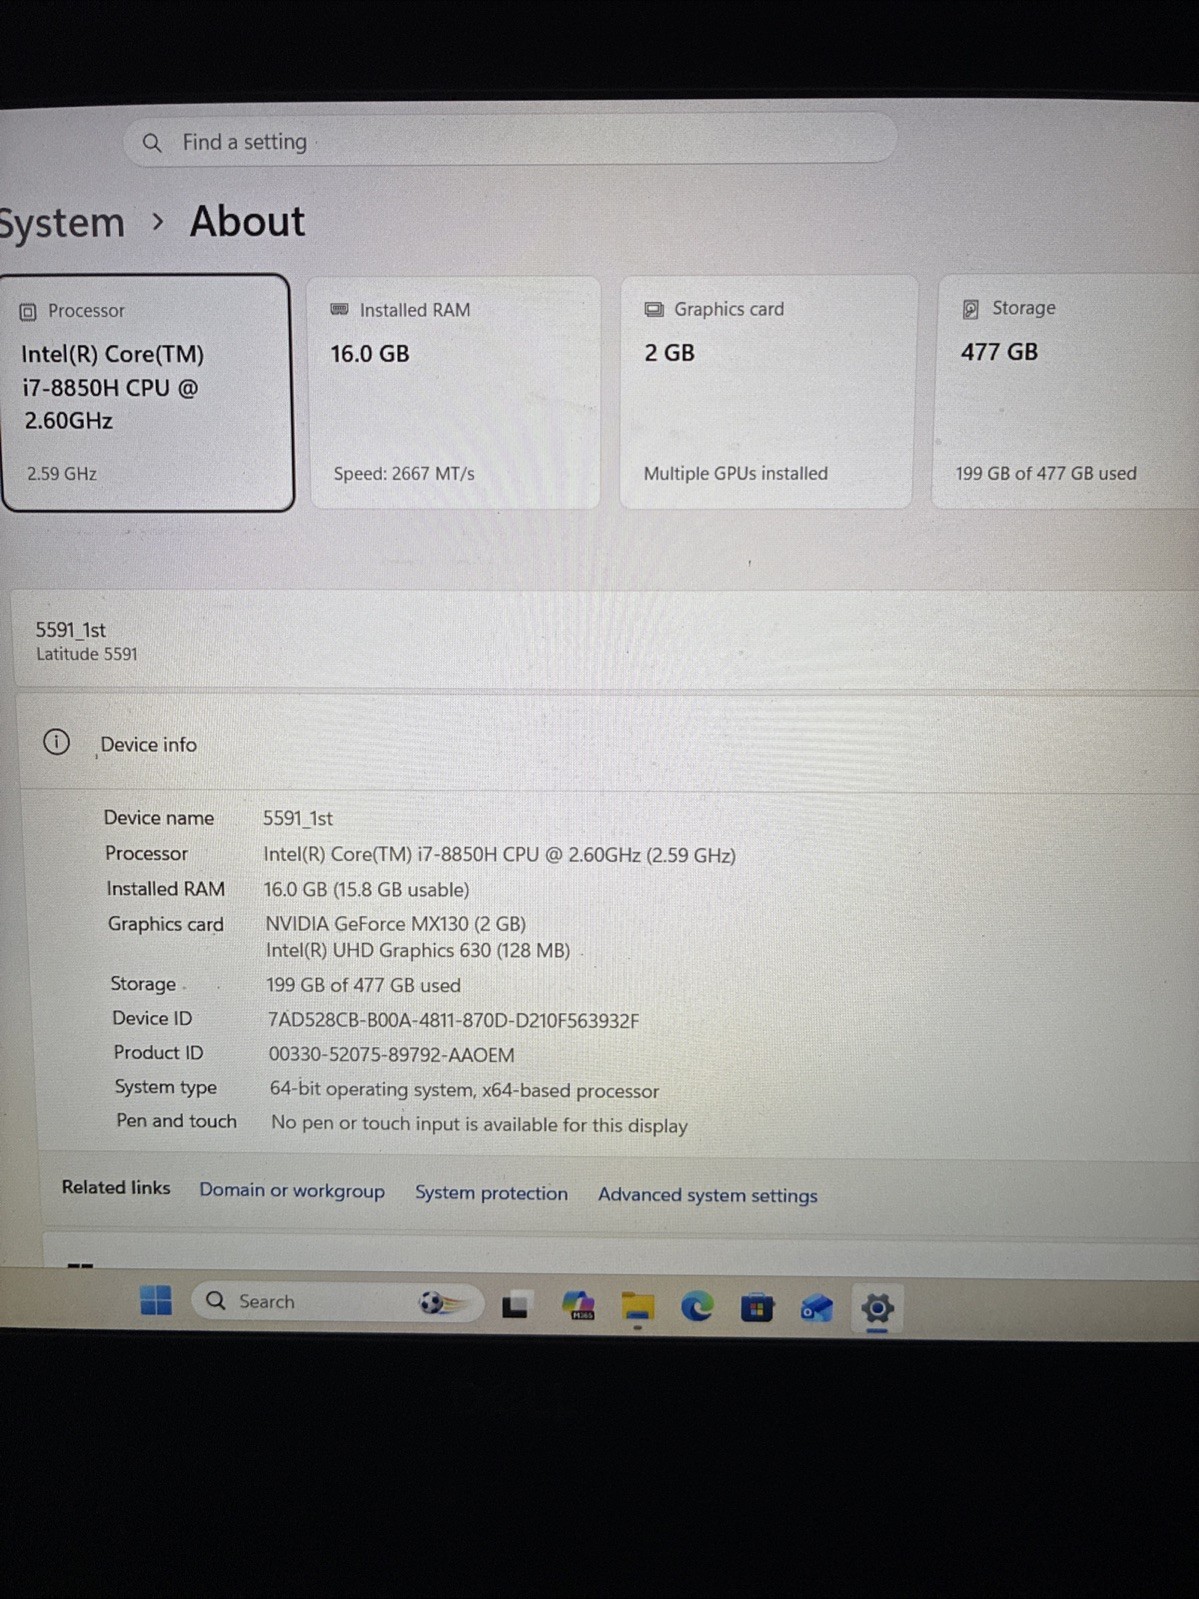
Task: Click the Installed RAM memory icon
Action: (339, 310)
